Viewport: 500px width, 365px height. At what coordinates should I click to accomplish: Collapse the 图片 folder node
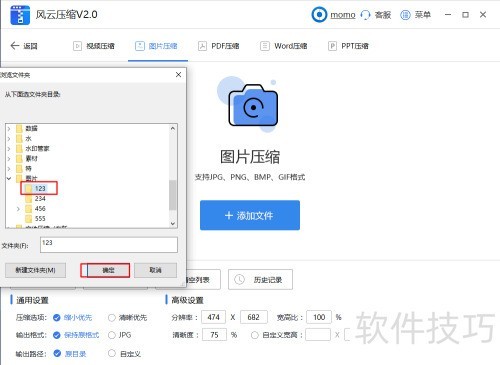tap(9, 178)
